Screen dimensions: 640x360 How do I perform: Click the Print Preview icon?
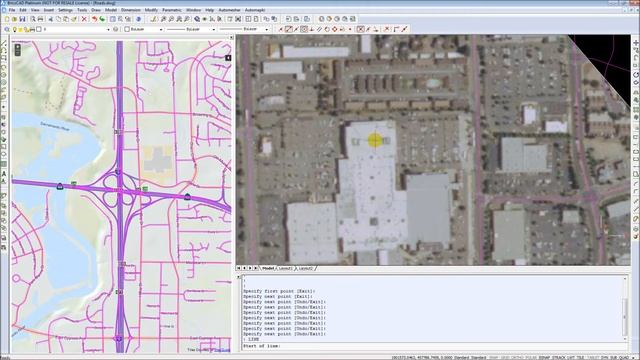pyautogui.click(x=33, y=19)
